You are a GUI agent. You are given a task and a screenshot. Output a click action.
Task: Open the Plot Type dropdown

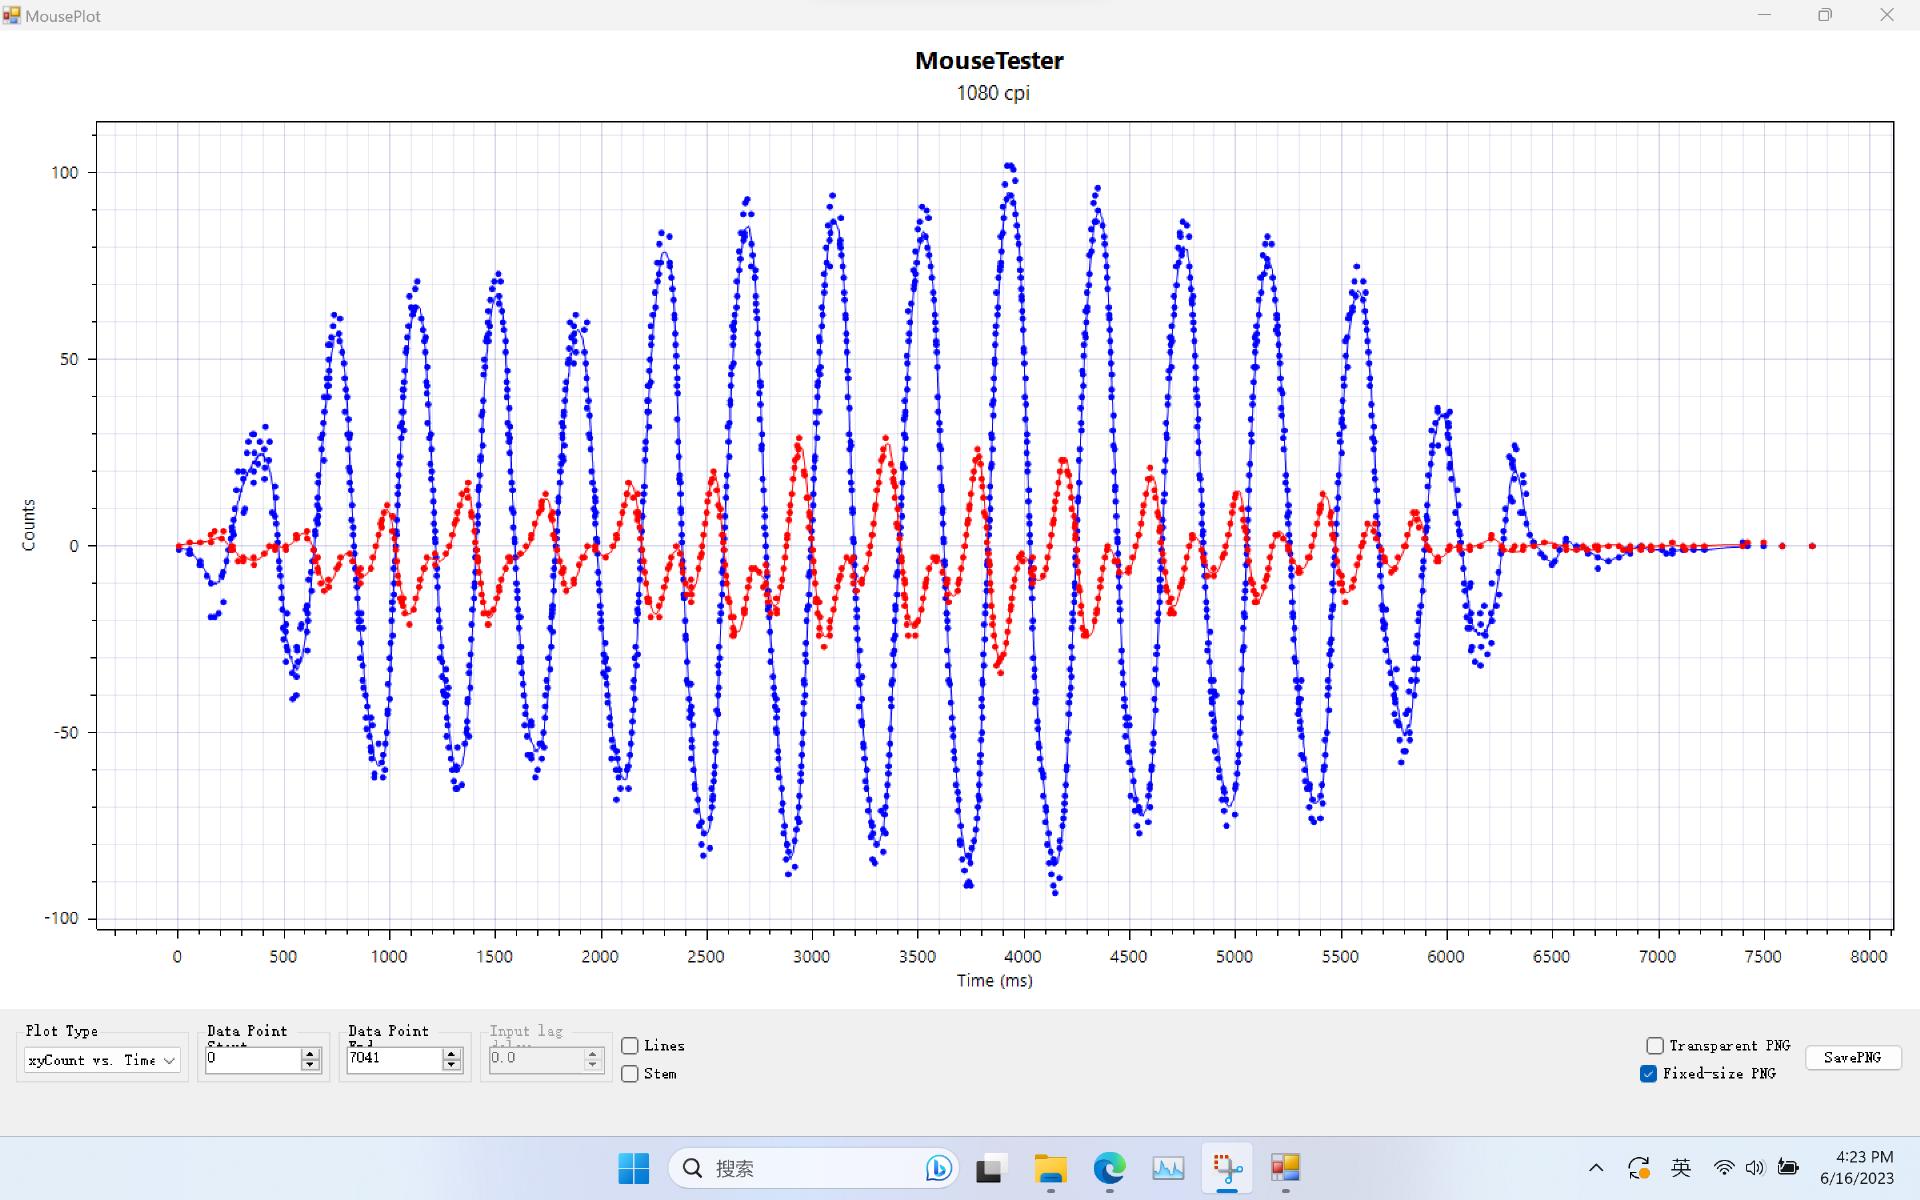click(102, 1060)
